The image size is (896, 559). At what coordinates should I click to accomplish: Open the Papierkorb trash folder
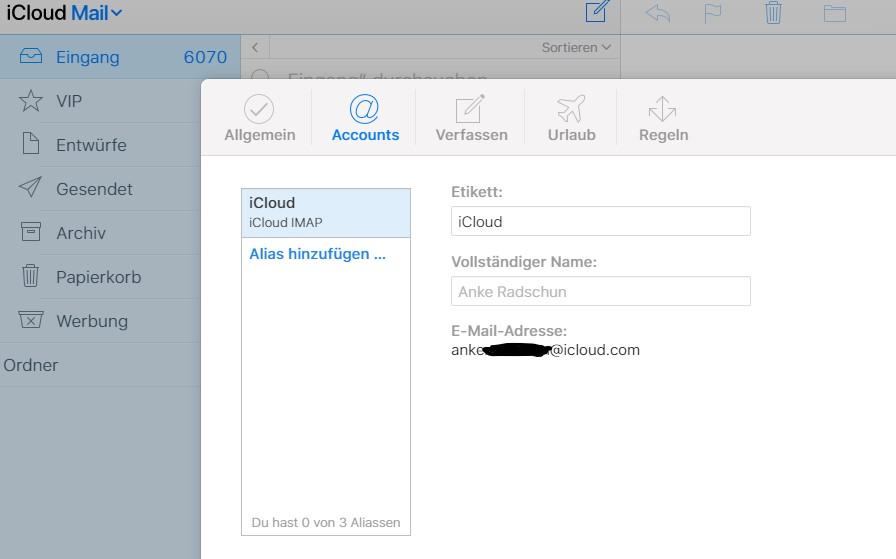(x=100, y=277)
